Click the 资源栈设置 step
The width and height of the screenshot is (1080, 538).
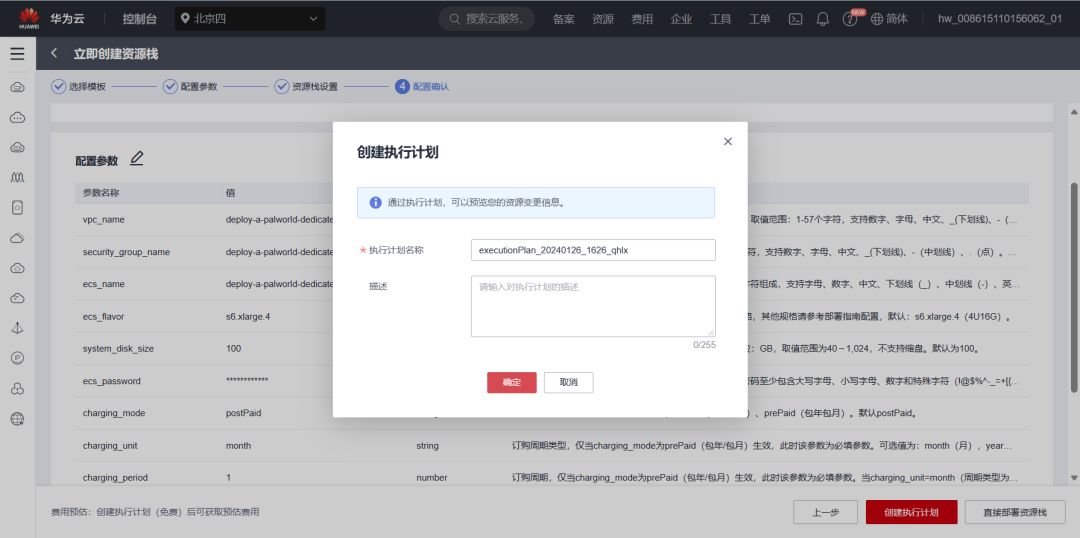[x=307, y=87]
